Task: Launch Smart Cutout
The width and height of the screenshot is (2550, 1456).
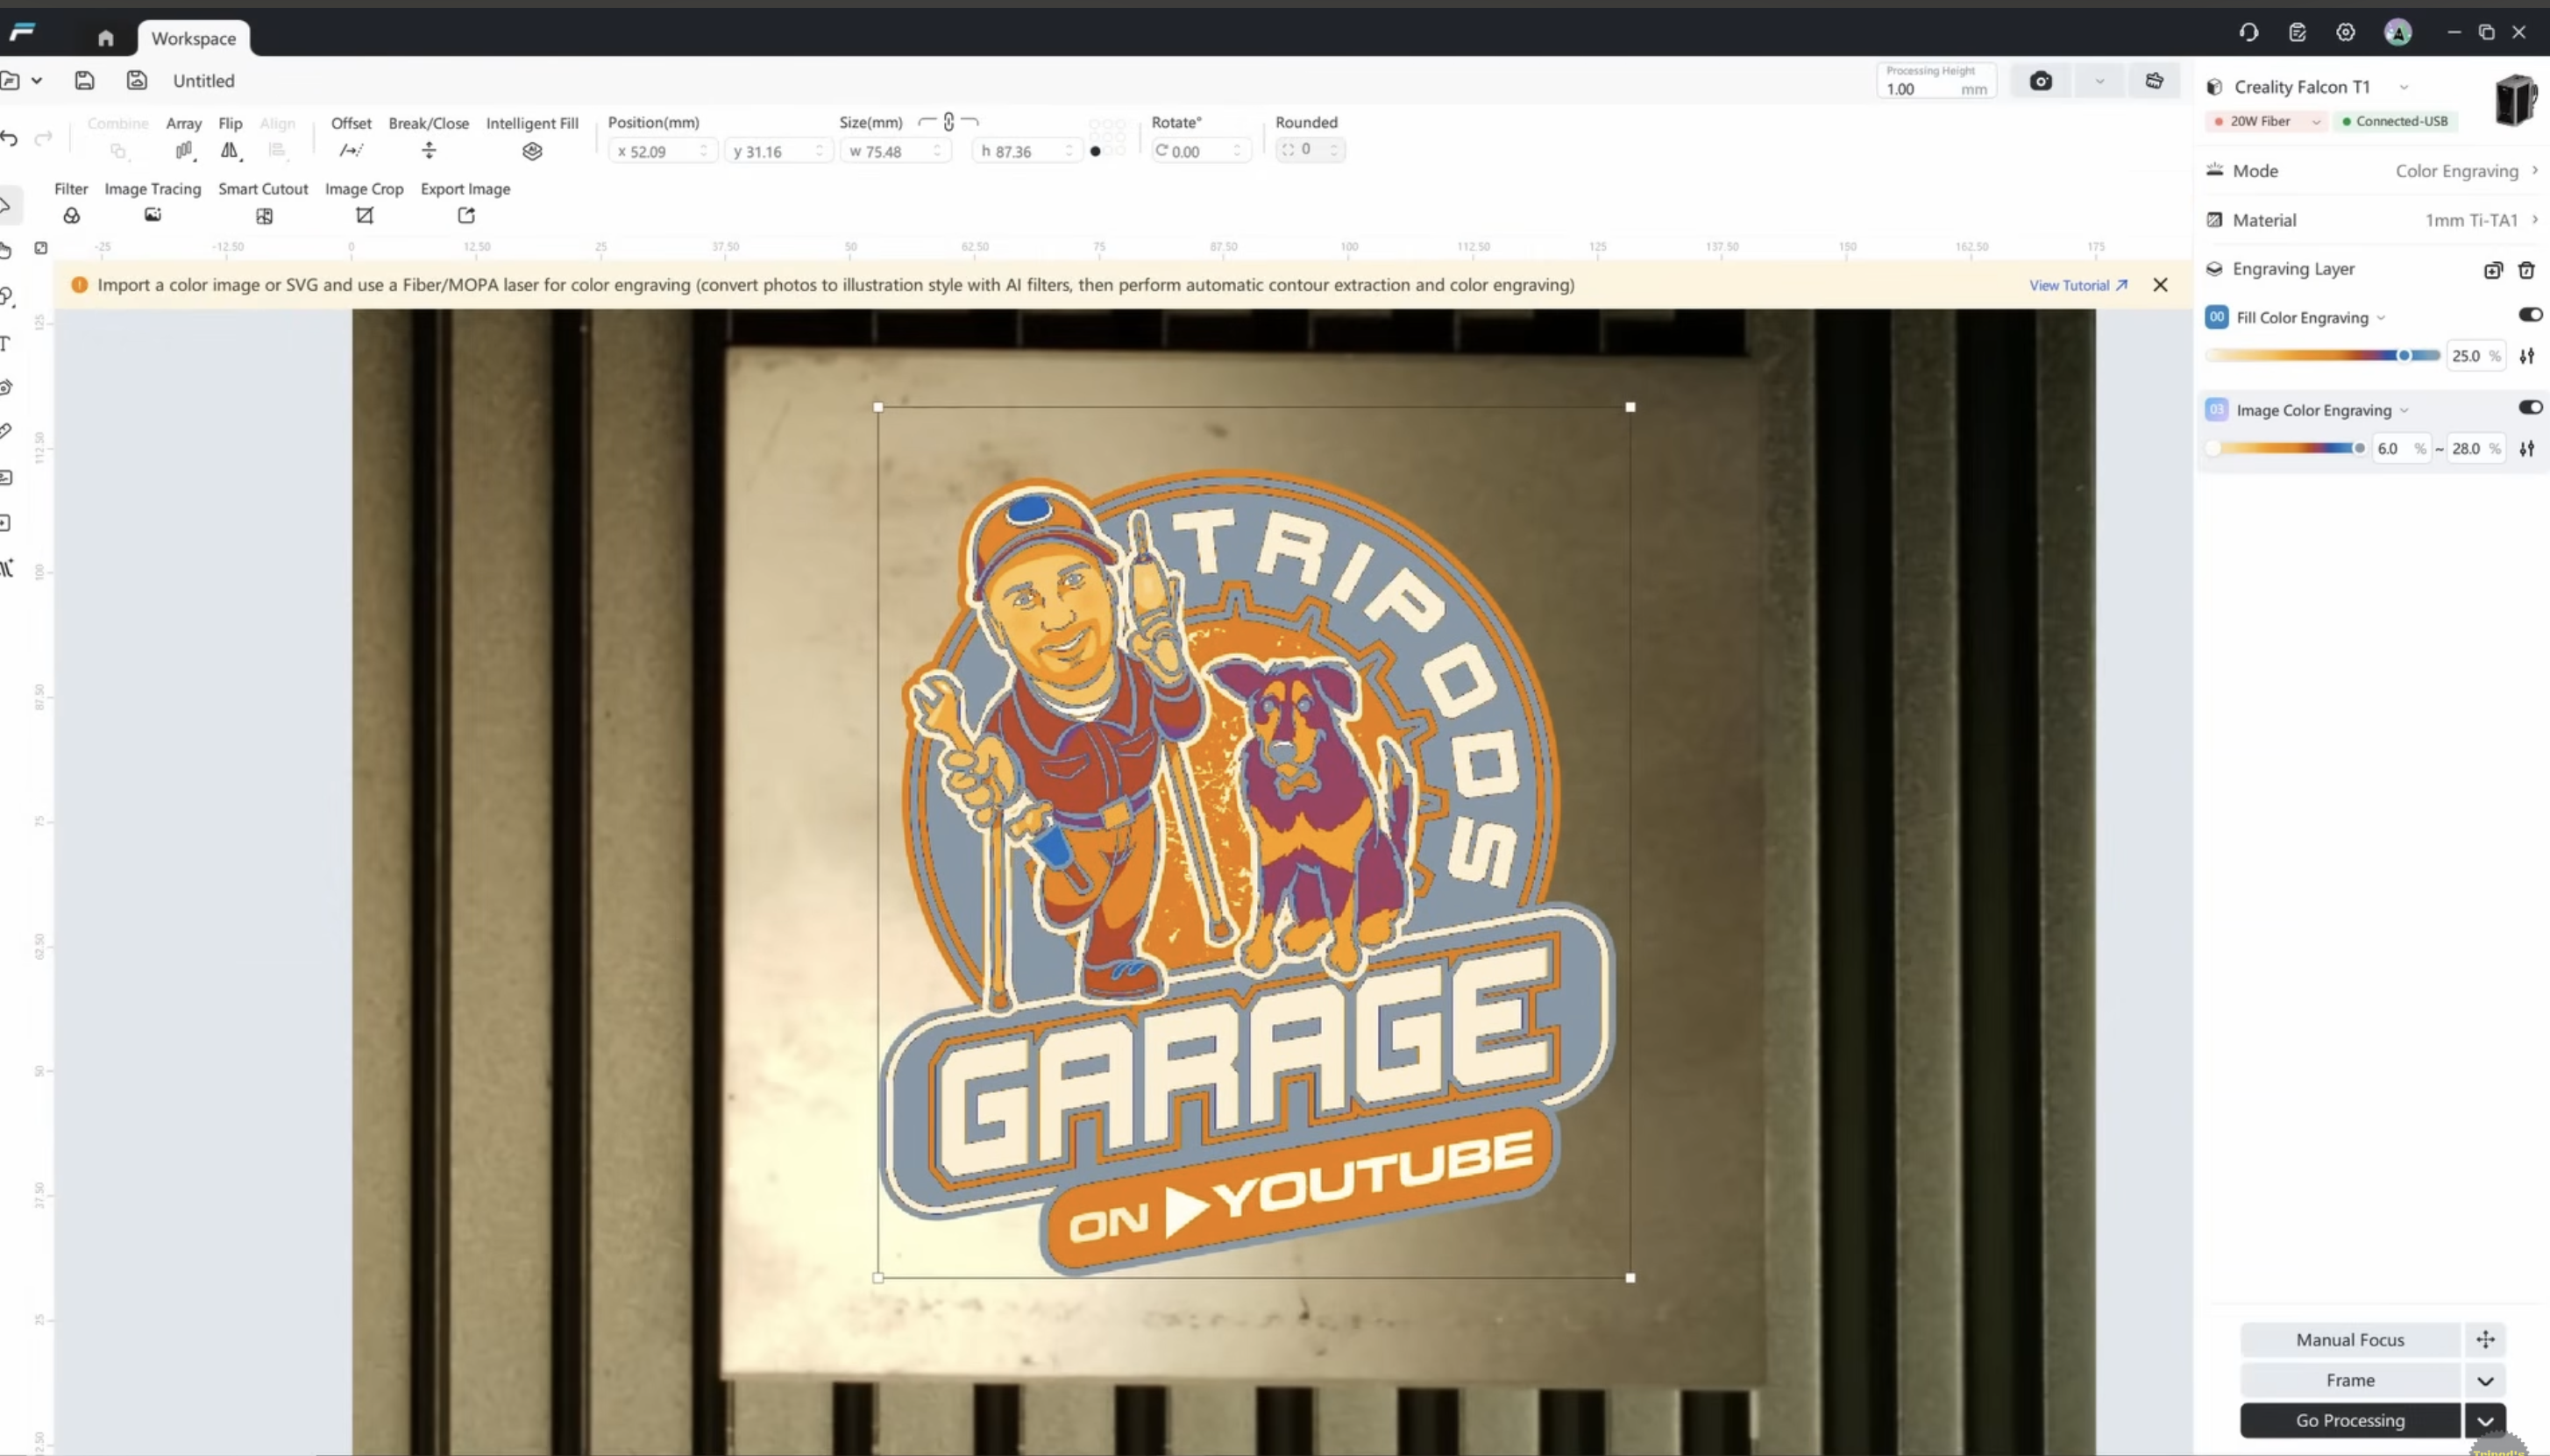Action: click(264, 203)
